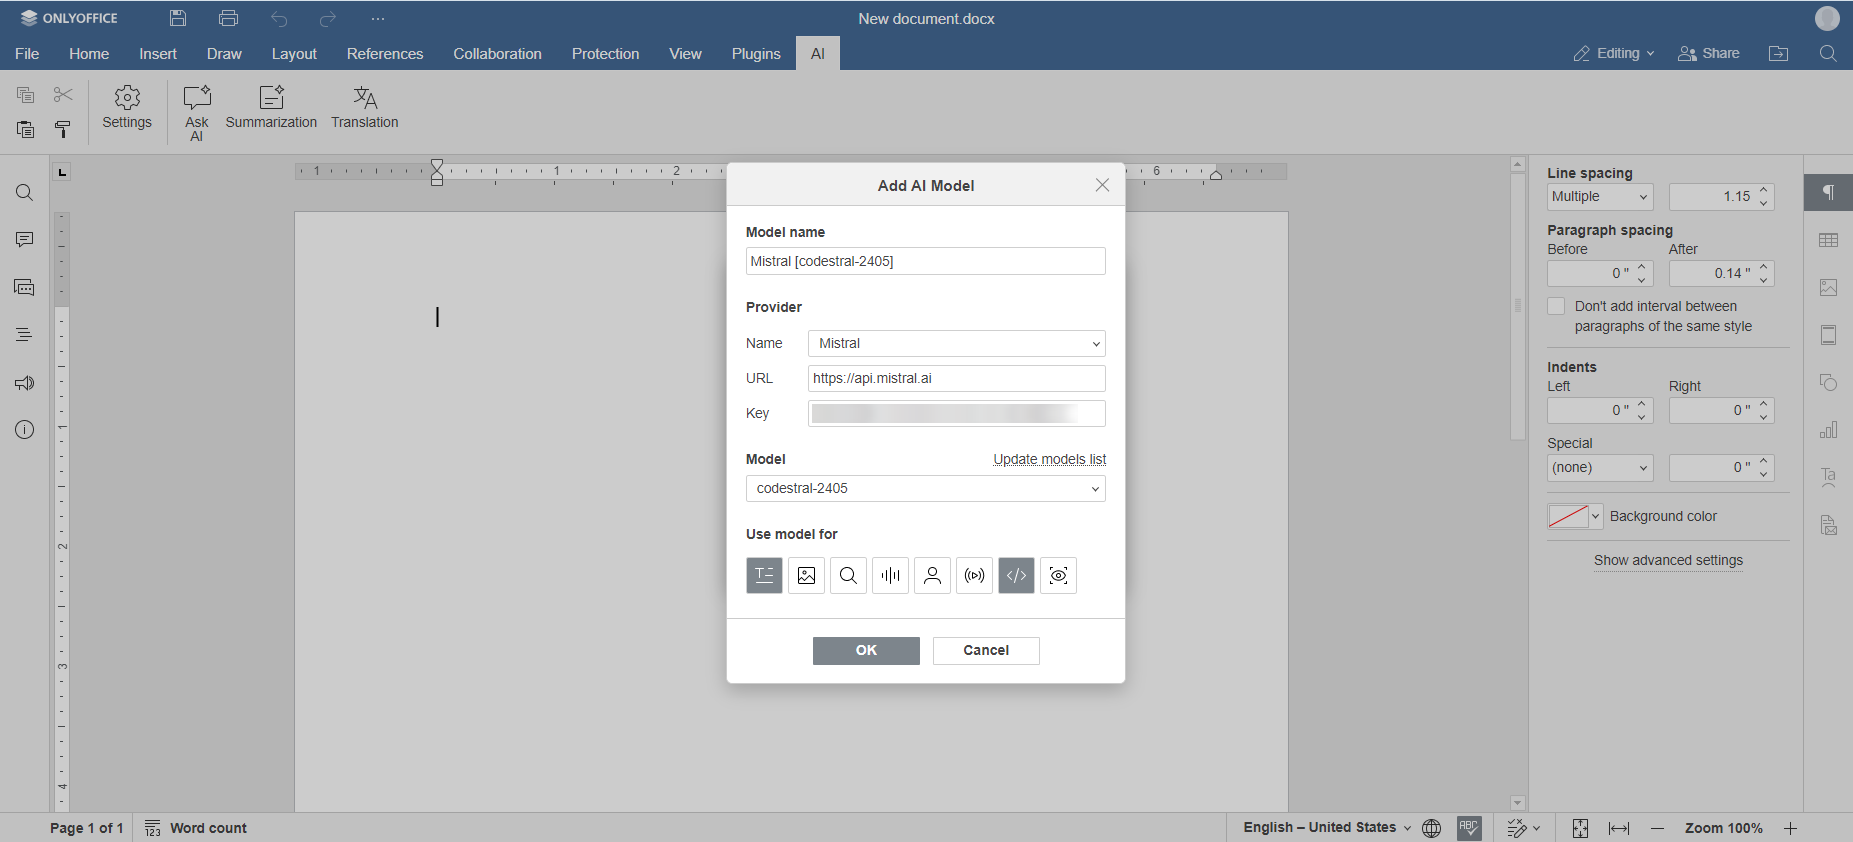Toggle the Image capability for model

[806, 576]
